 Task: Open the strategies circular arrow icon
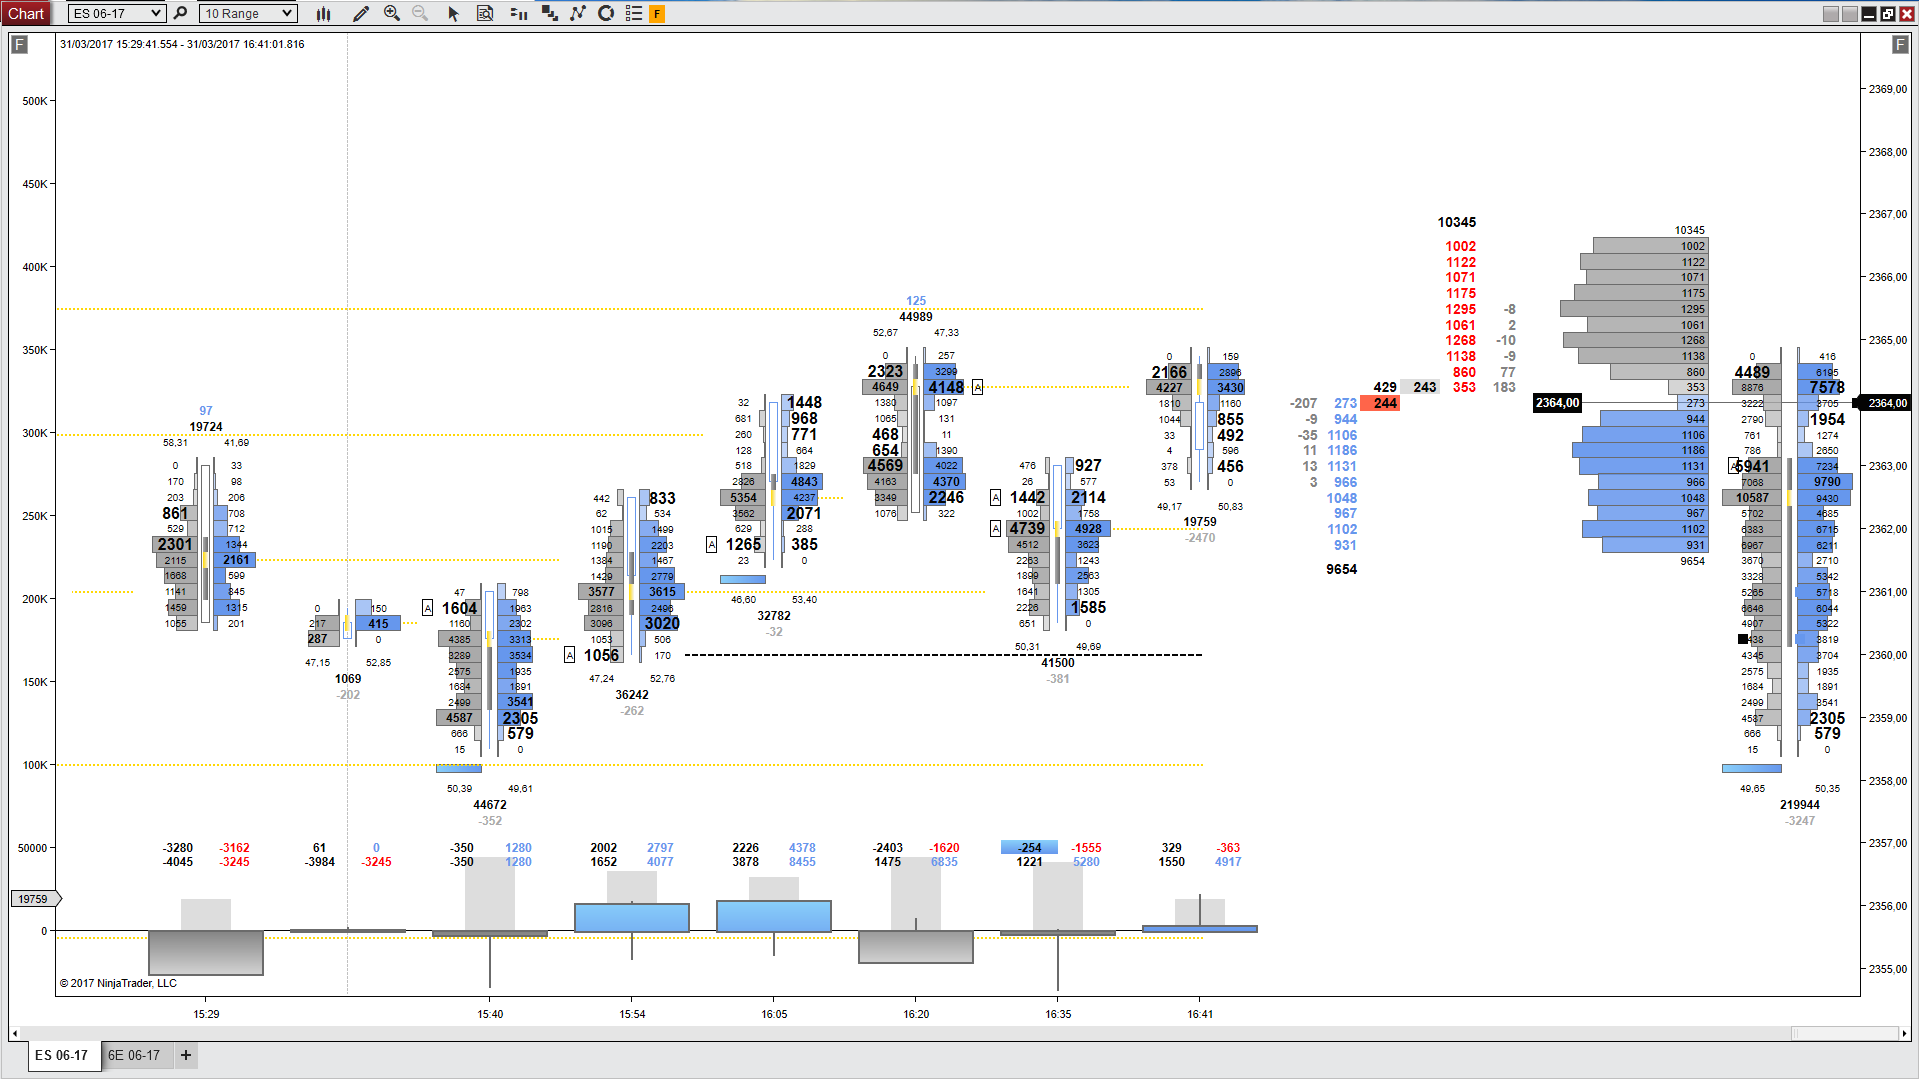point(606,13)
